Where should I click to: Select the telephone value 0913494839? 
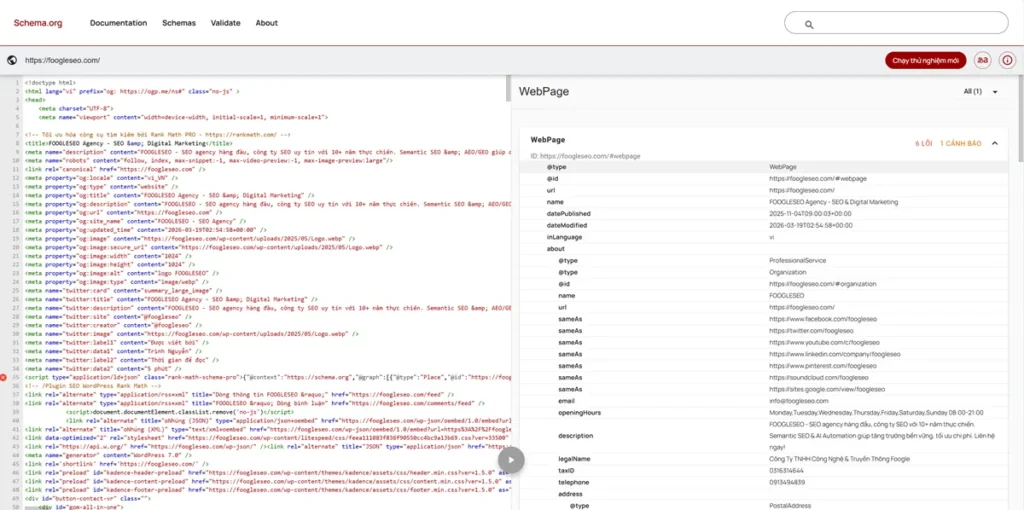(x=786, y=483)
